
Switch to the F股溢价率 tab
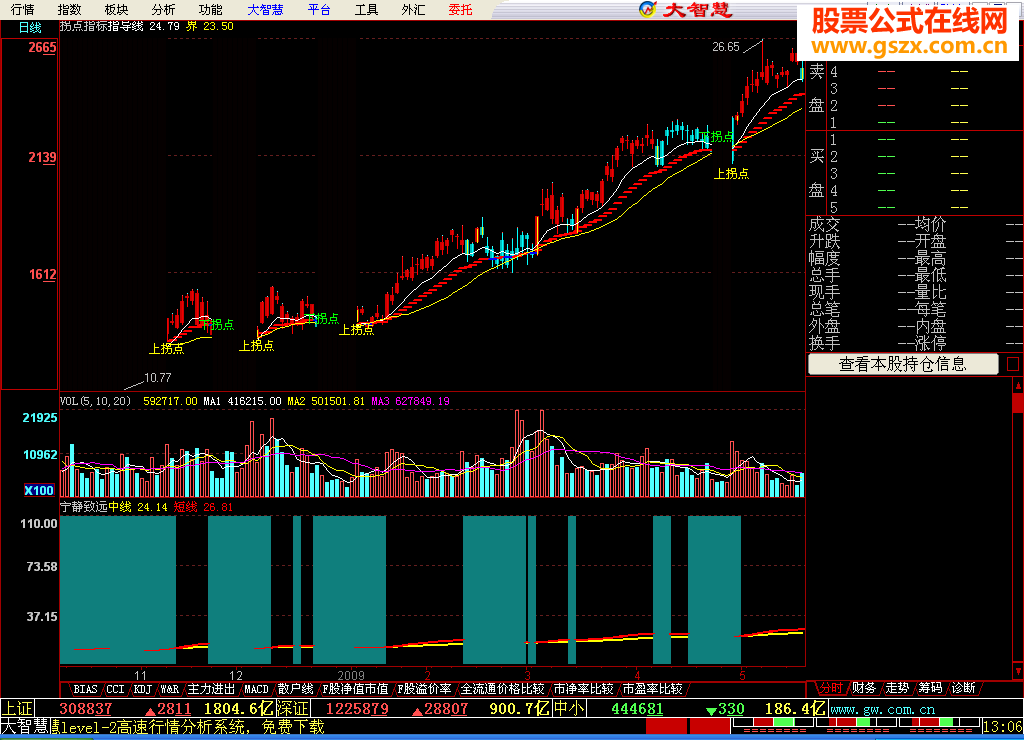[x=424, y=689]
